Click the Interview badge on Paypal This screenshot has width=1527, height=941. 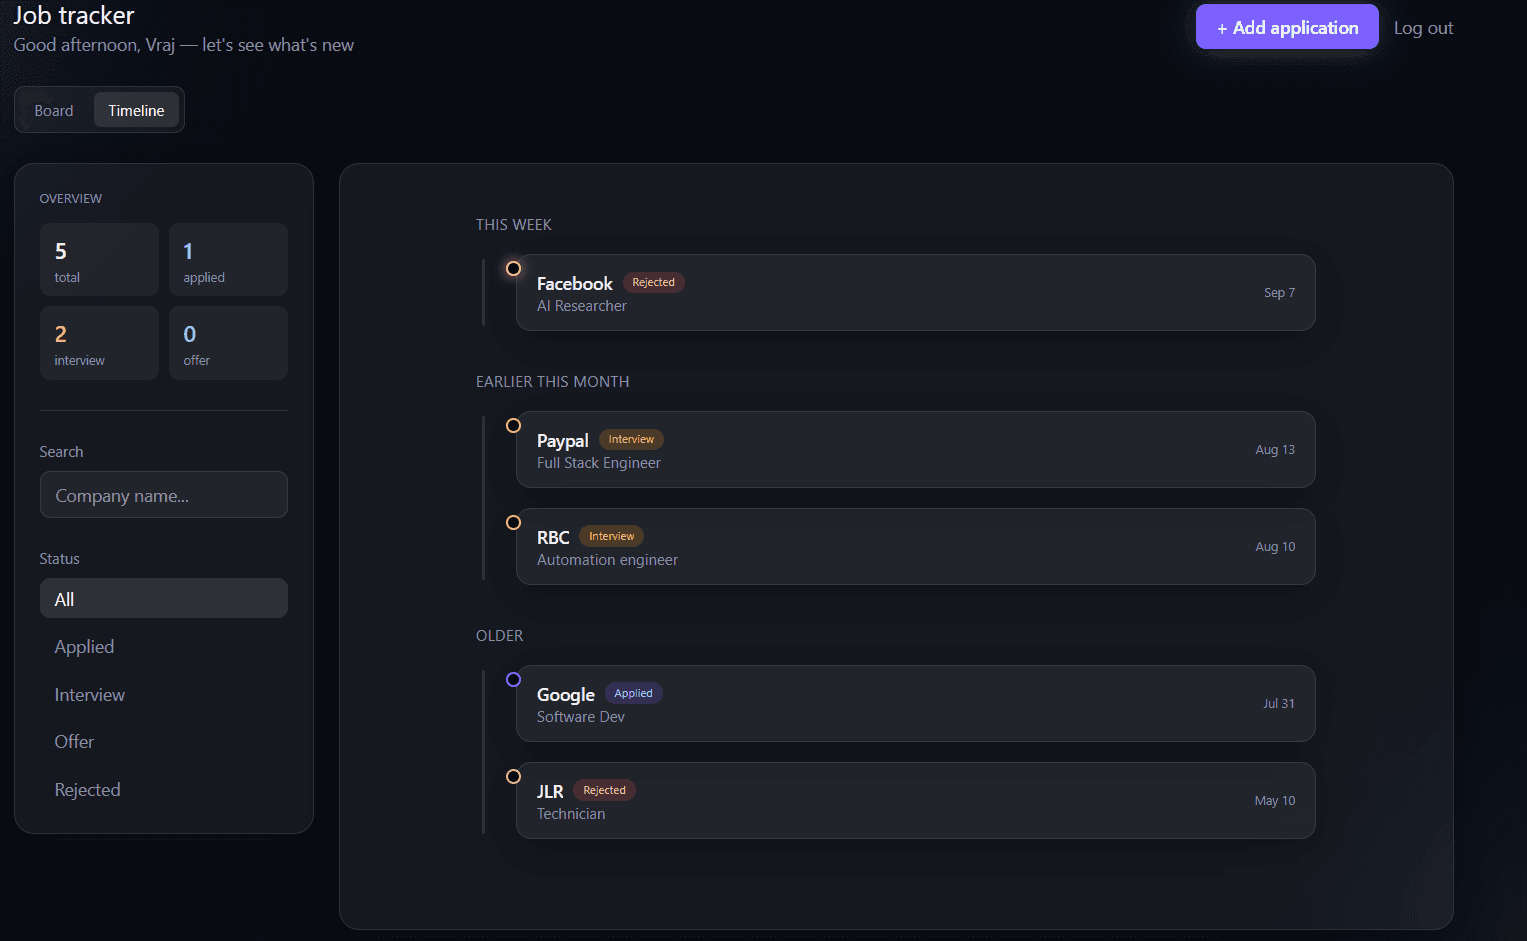coord(631,439)
